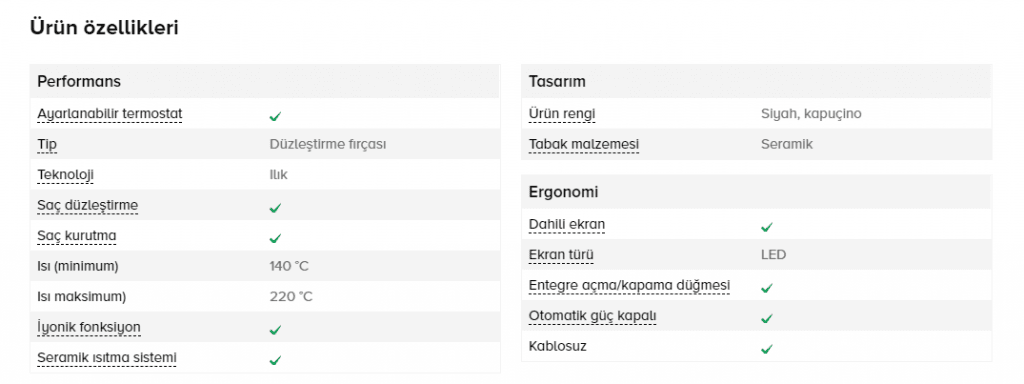This screenshot has height=384, width=1024.
Task: Click the checkmark next to Ayarlanabilir termostat
Action: pos(275,116)
